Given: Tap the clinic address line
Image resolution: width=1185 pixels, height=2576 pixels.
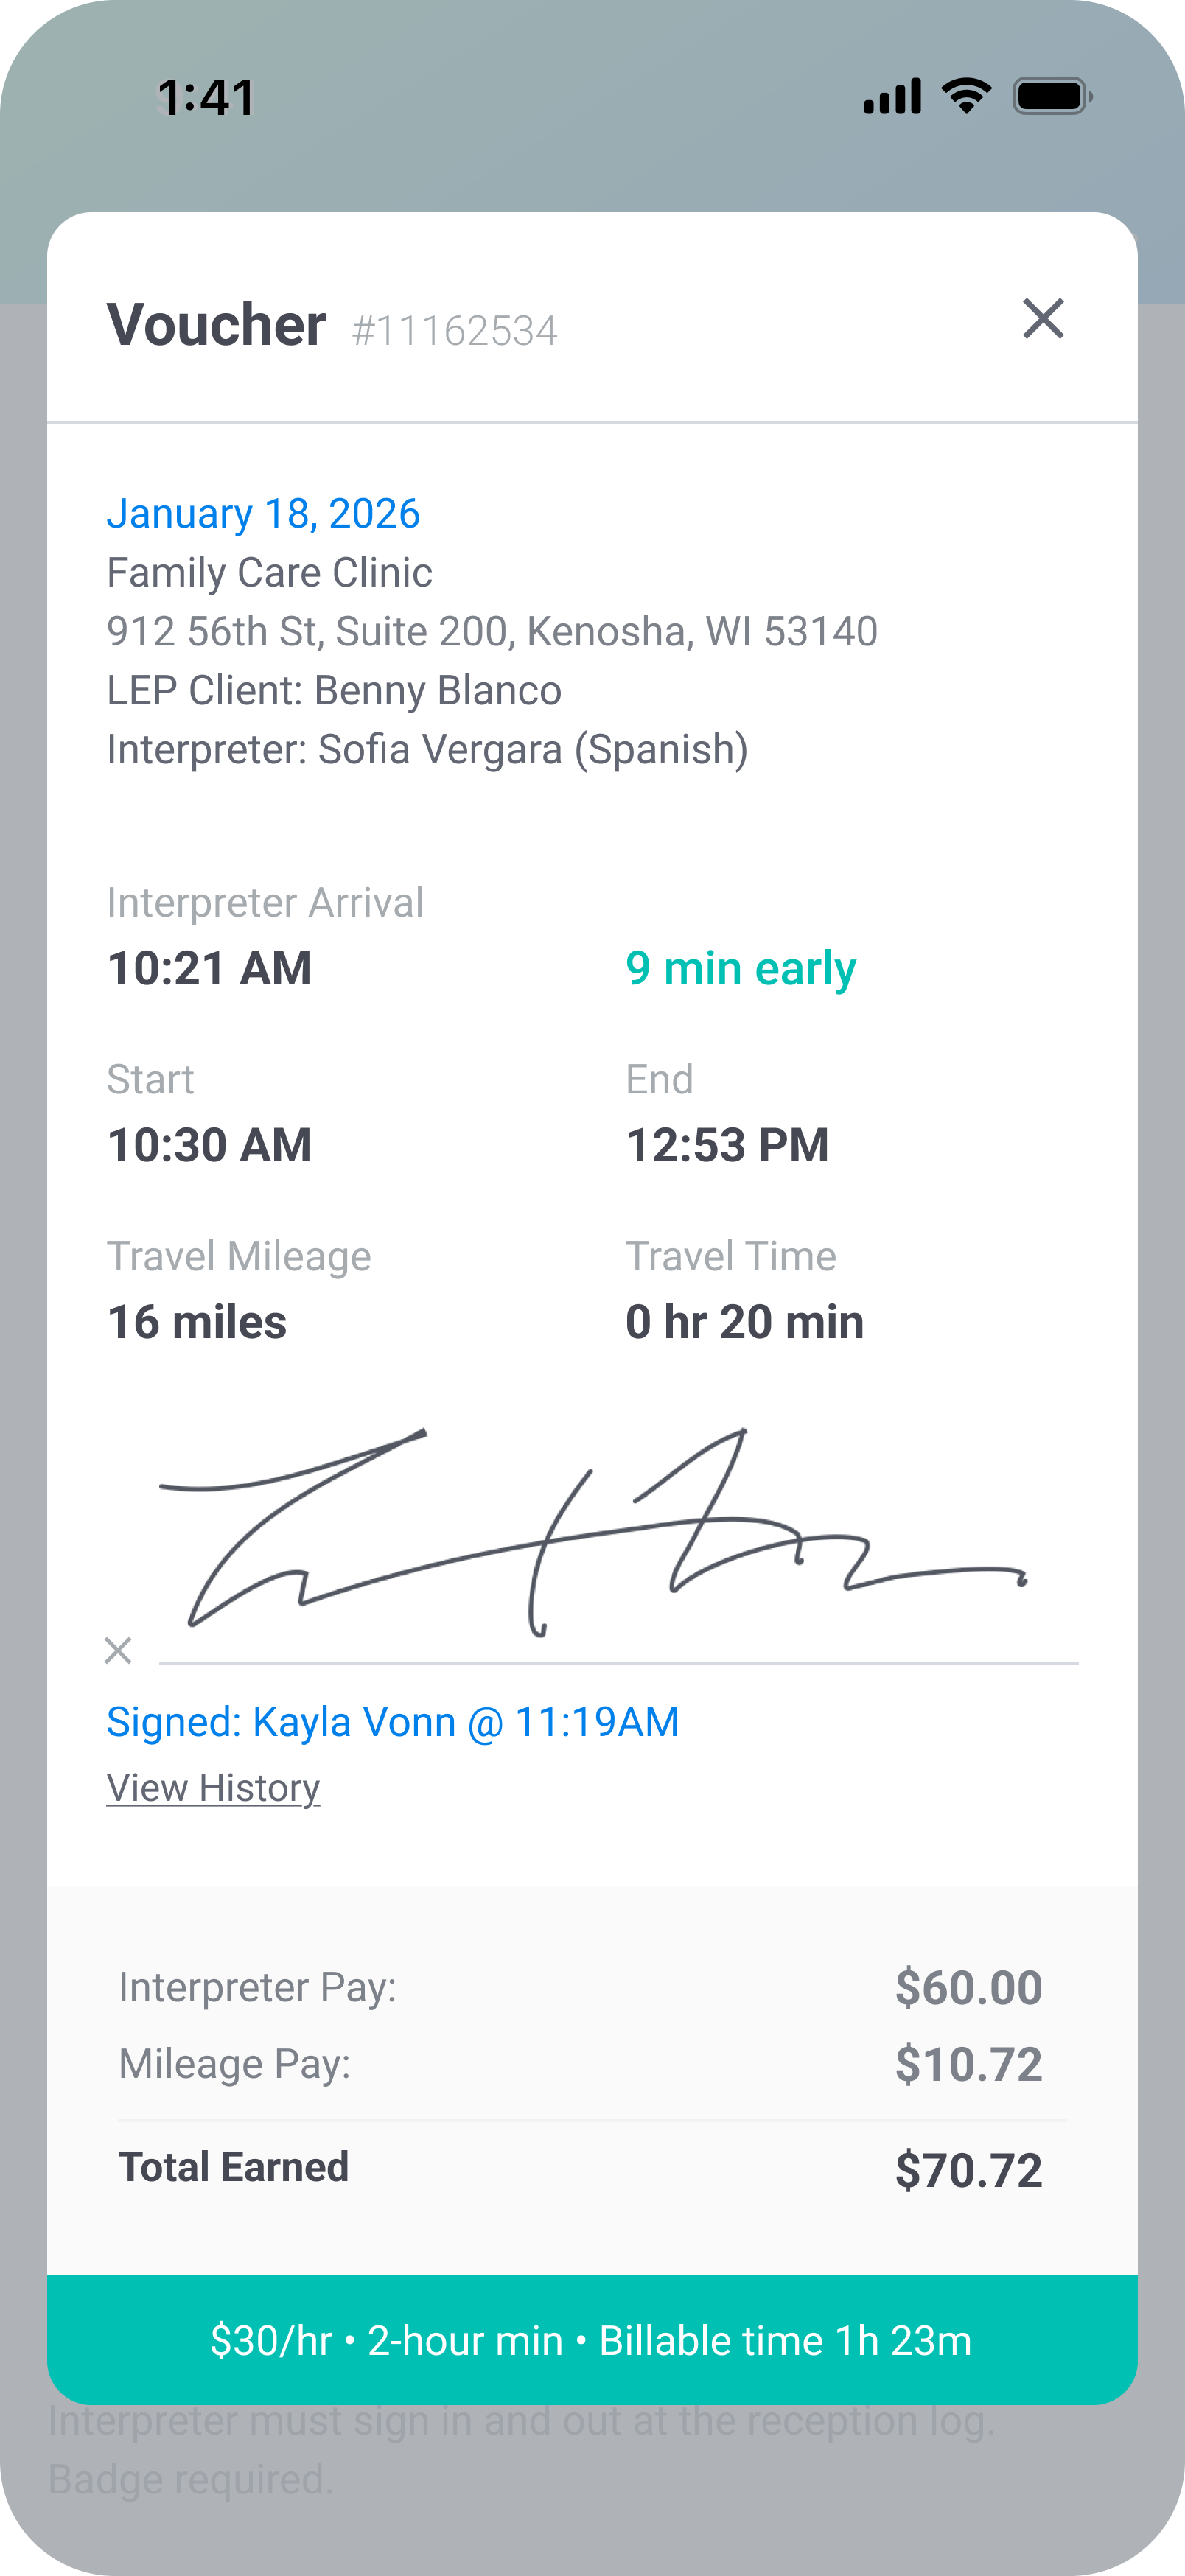Looking at the screenshot, I should tap(492, 631).
